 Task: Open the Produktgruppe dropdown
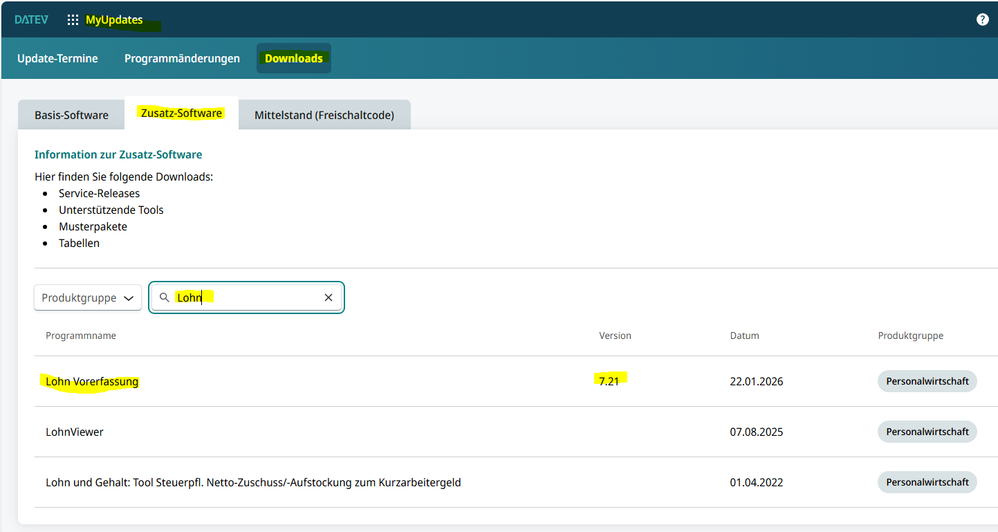pyautogui.click(x=88, y=298)
